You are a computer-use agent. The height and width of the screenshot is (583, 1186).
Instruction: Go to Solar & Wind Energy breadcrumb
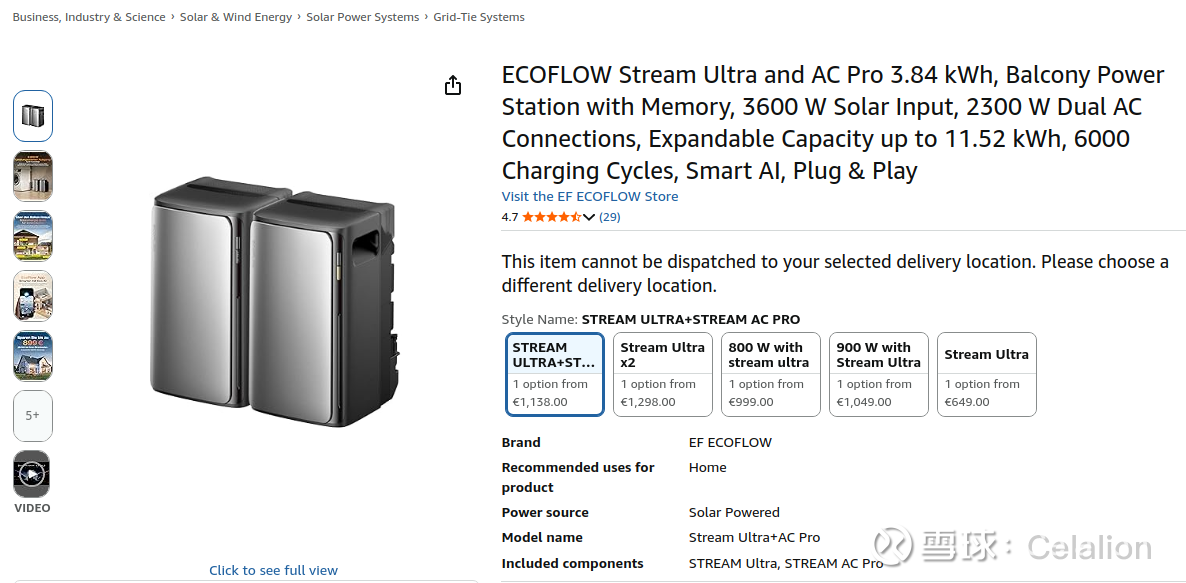[x=236, y=17]
